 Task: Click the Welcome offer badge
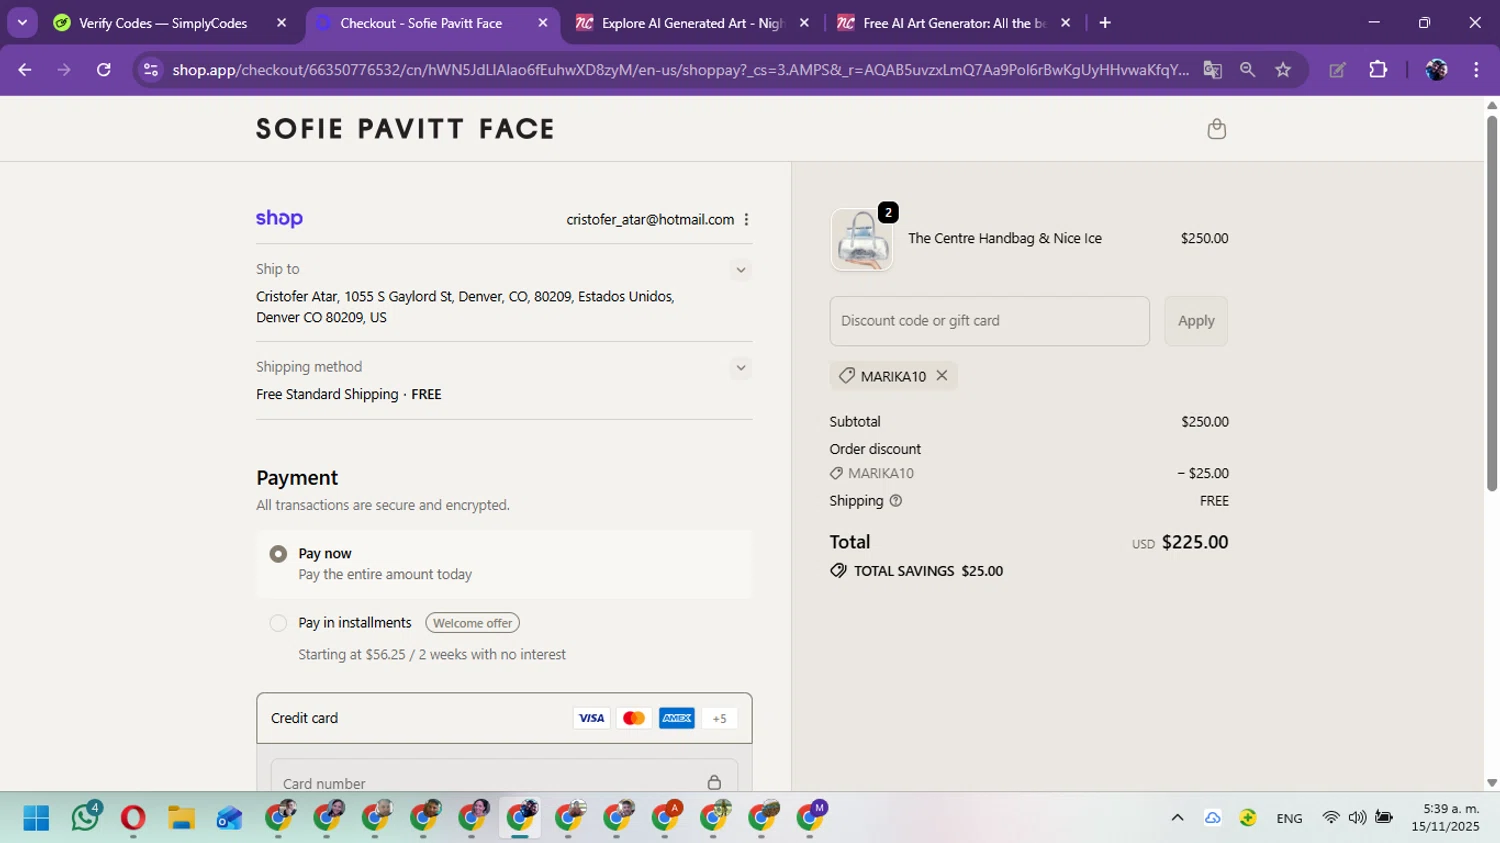(x=472, y=623)
